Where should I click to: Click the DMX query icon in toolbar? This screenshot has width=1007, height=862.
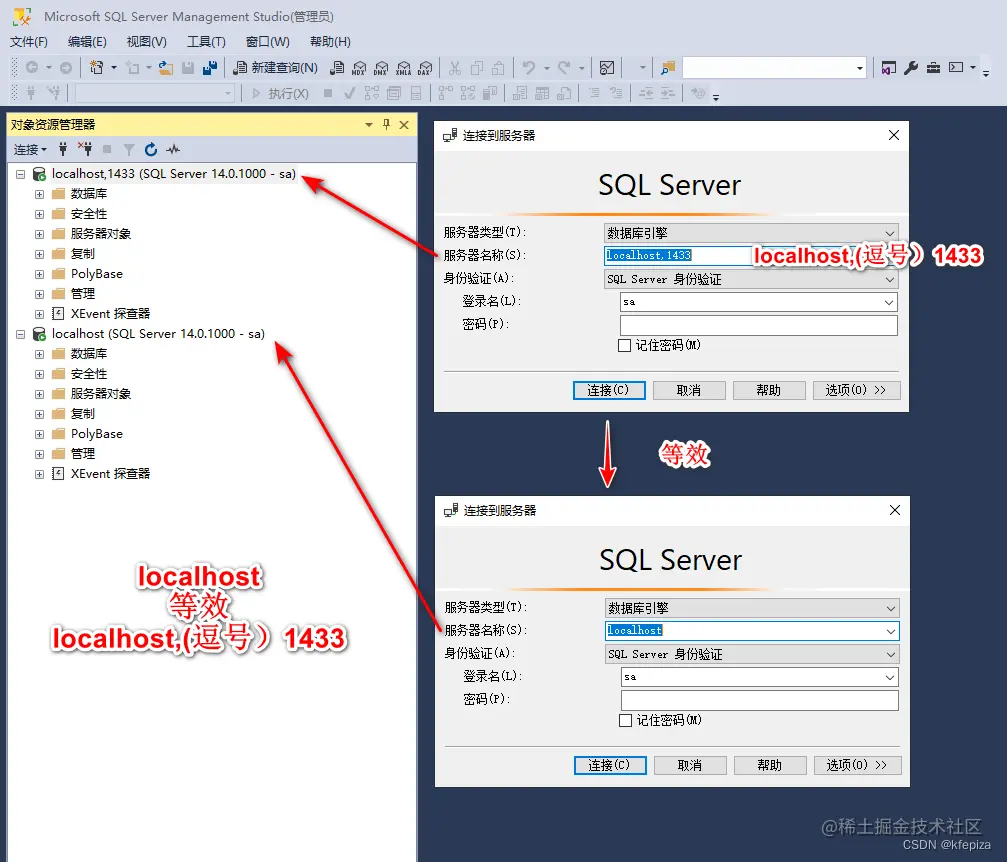[381, 67]
